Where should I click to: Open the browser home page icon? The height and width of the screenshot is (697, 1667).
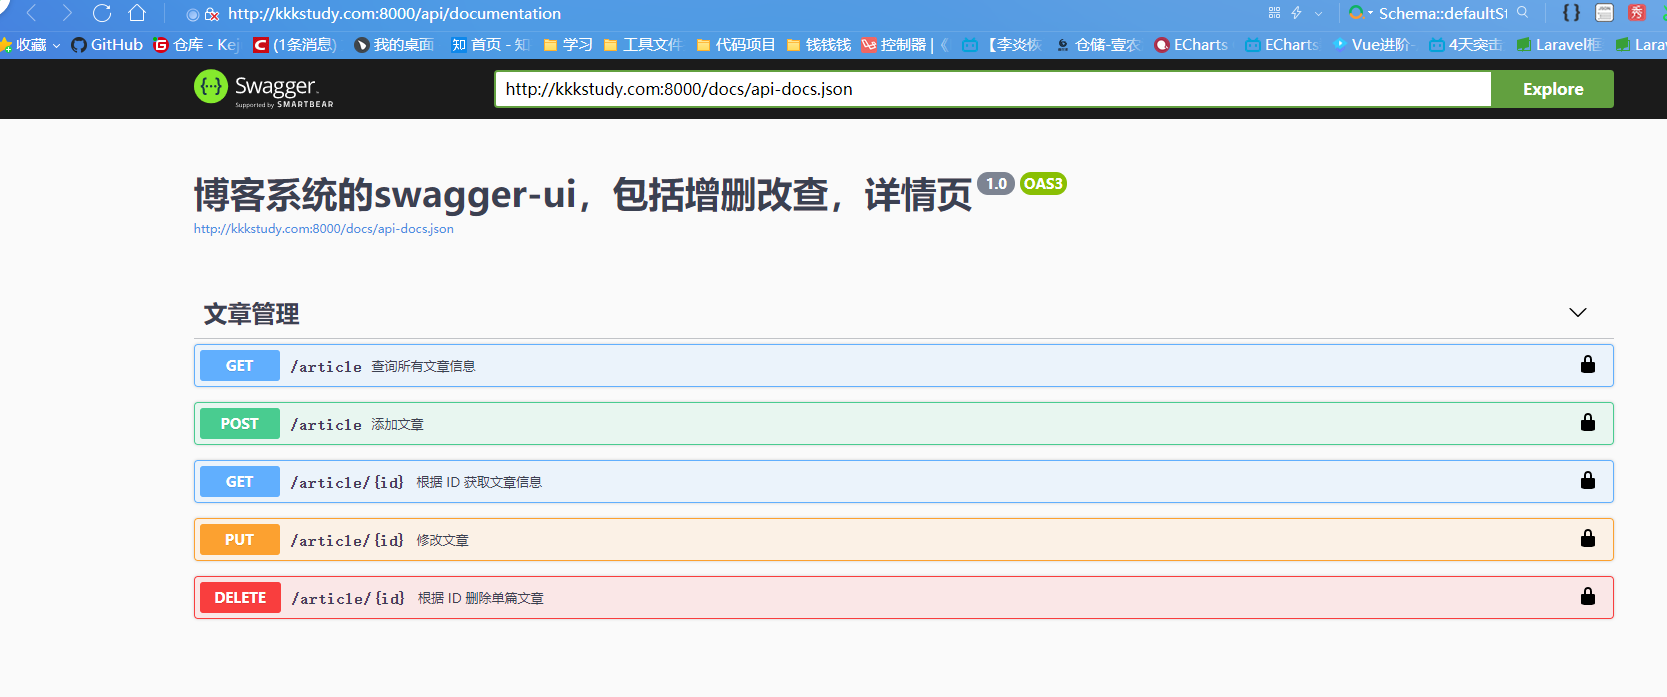(137, 13)
